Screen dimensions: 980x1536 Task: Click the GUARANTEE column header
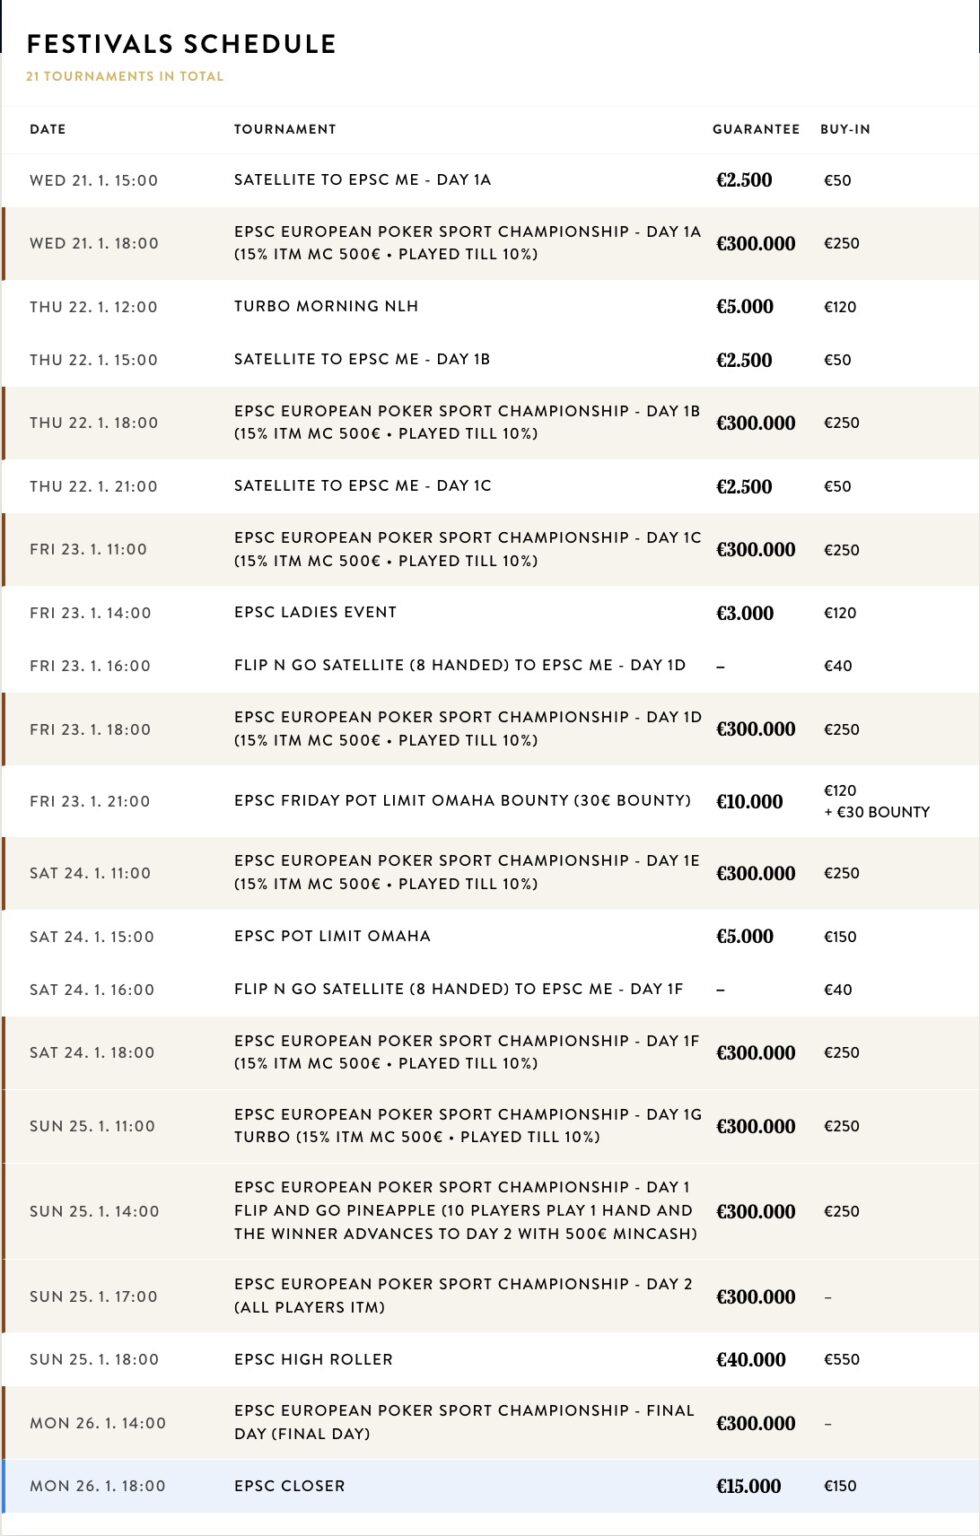point(755,129)
